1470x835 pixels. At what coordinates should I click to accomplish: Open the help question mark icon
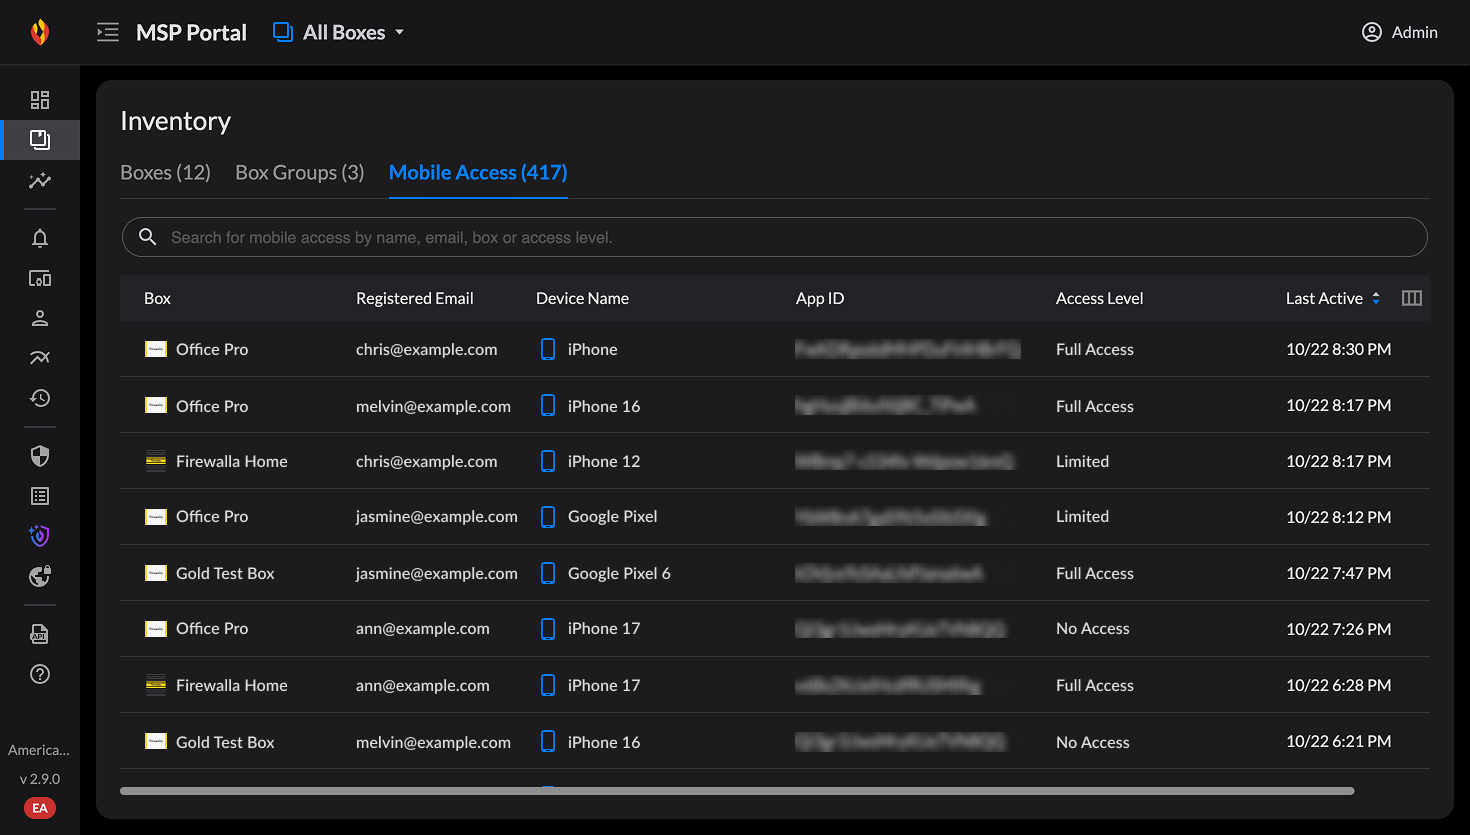coord(40,674)
